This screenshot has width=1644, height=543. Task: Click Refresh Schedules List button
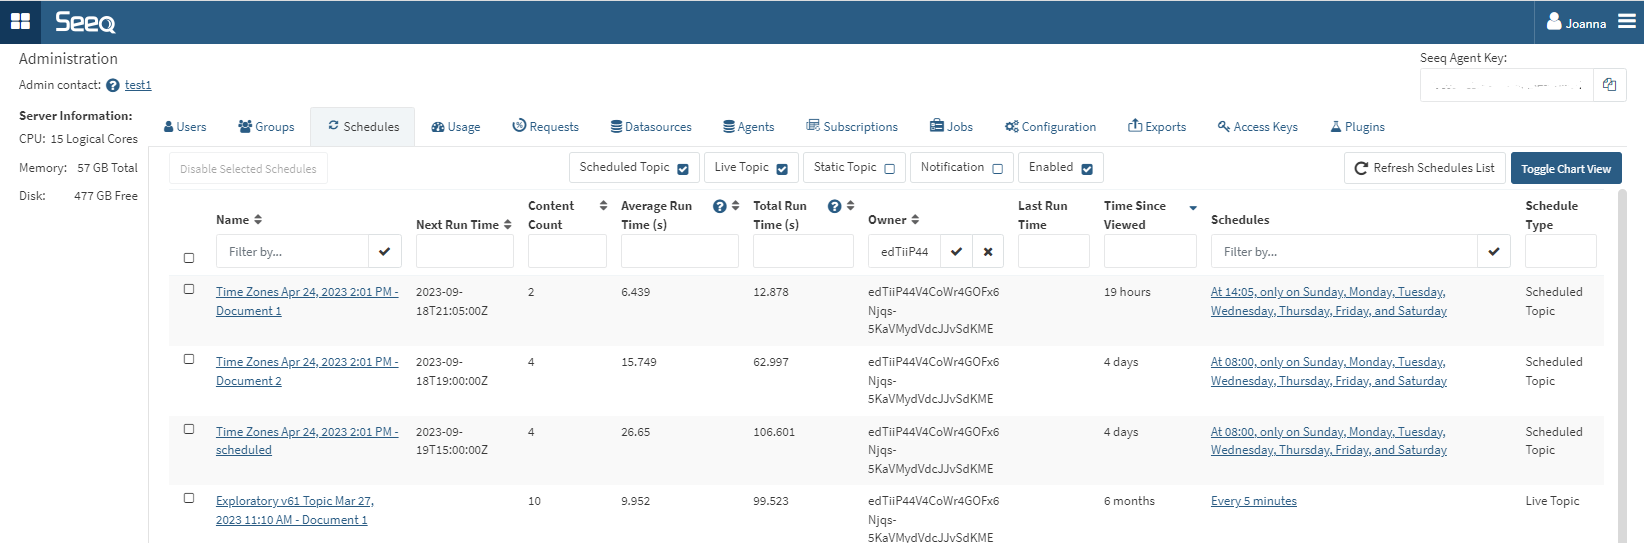[x=1424, y=168]
